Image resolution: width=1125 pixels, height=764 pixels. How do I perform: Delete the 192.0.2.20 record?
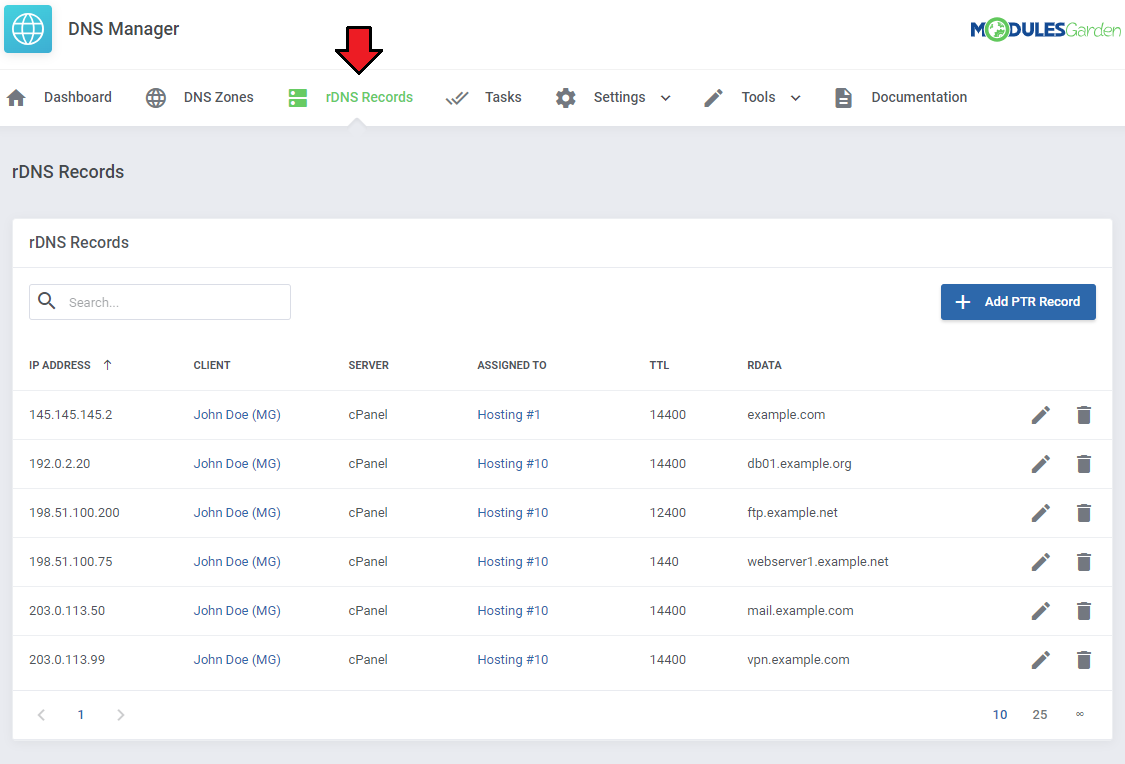coord(1084,464)
